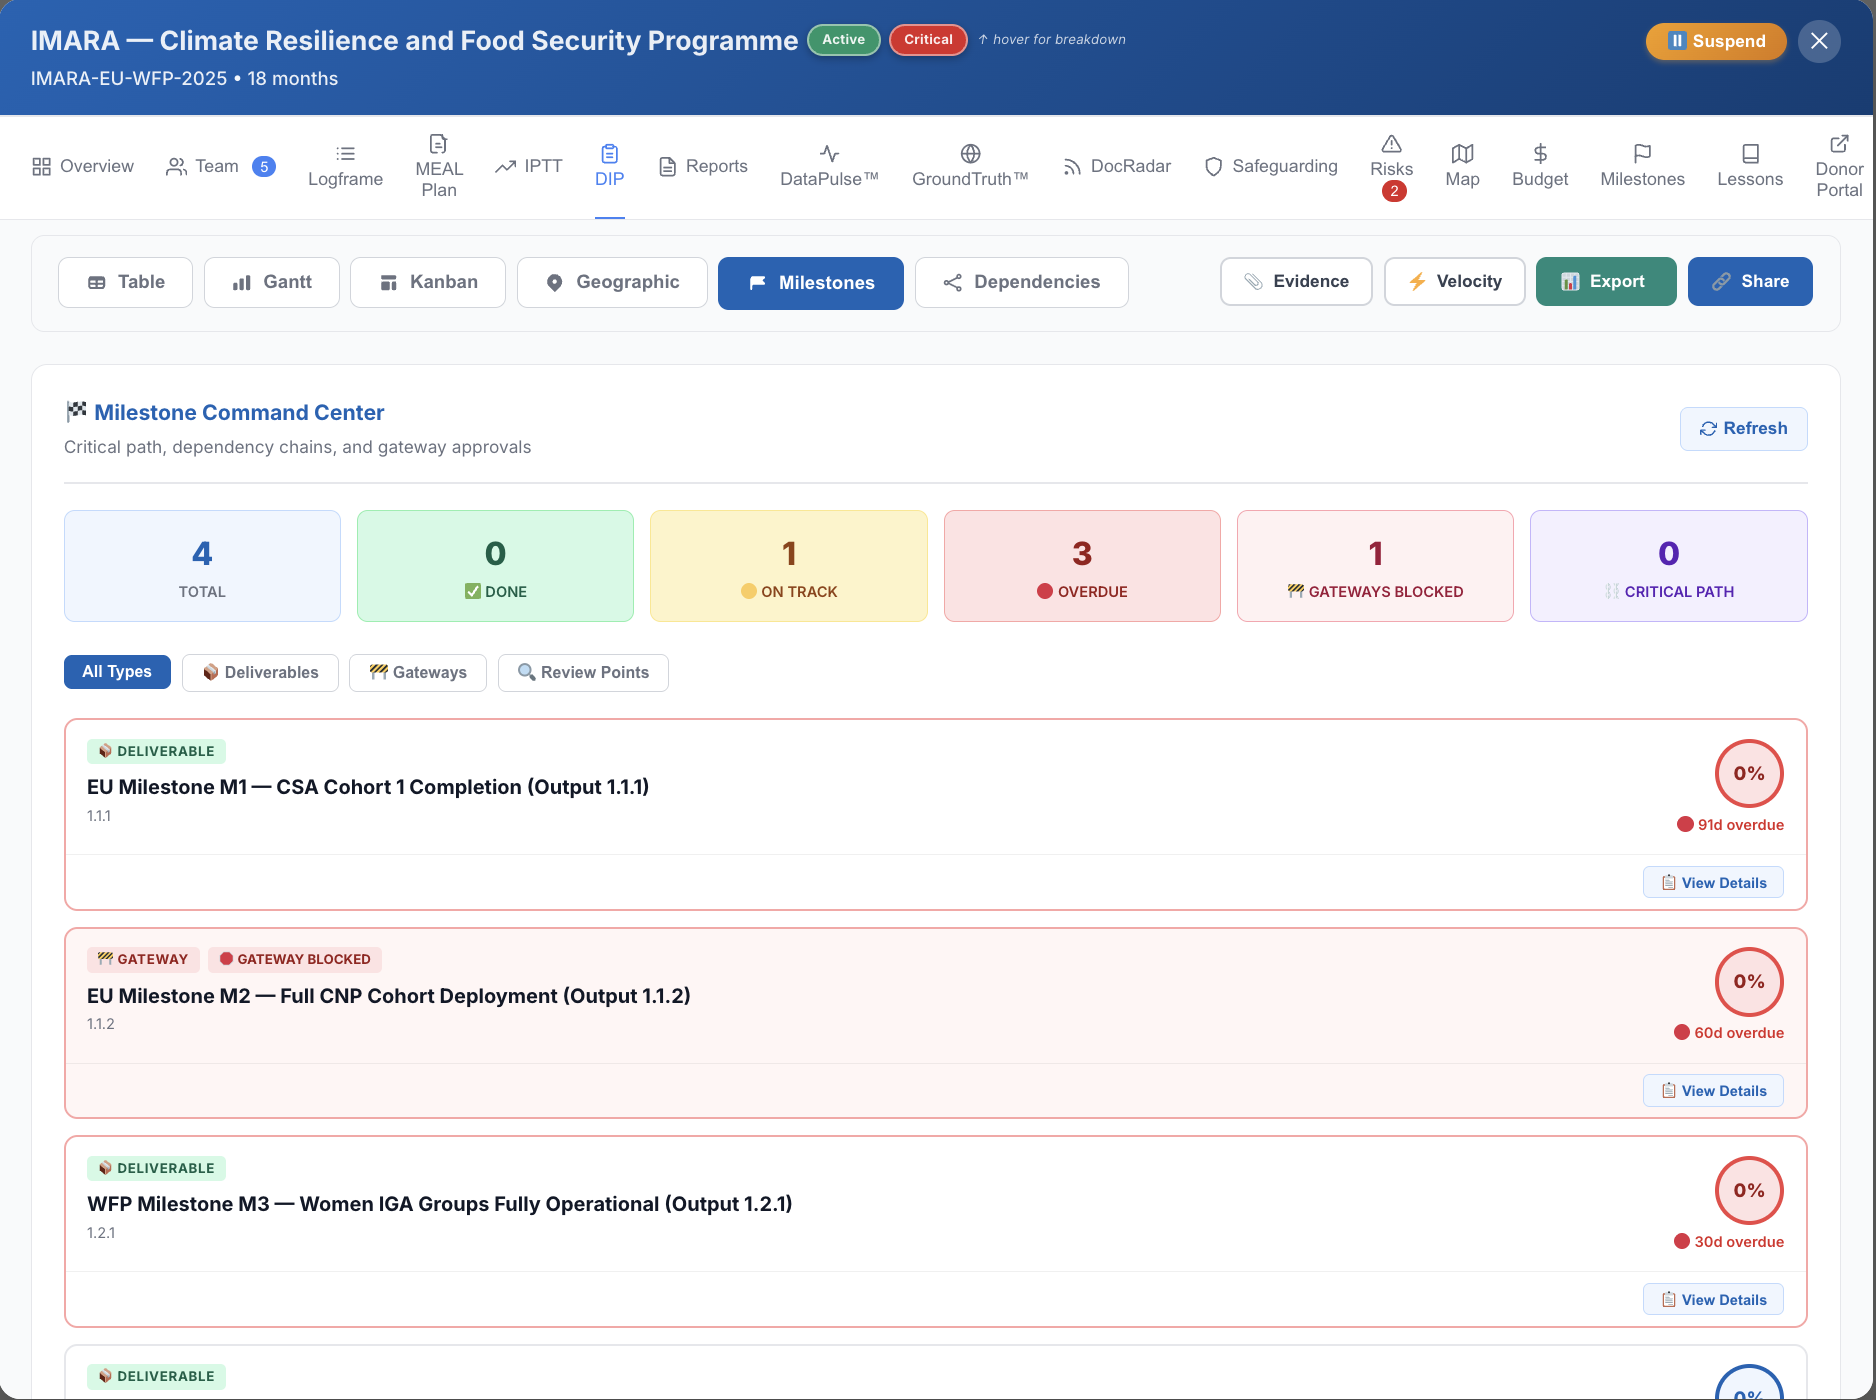
Task: Filter milestones by Review Points
Action: tap(583, 672)
